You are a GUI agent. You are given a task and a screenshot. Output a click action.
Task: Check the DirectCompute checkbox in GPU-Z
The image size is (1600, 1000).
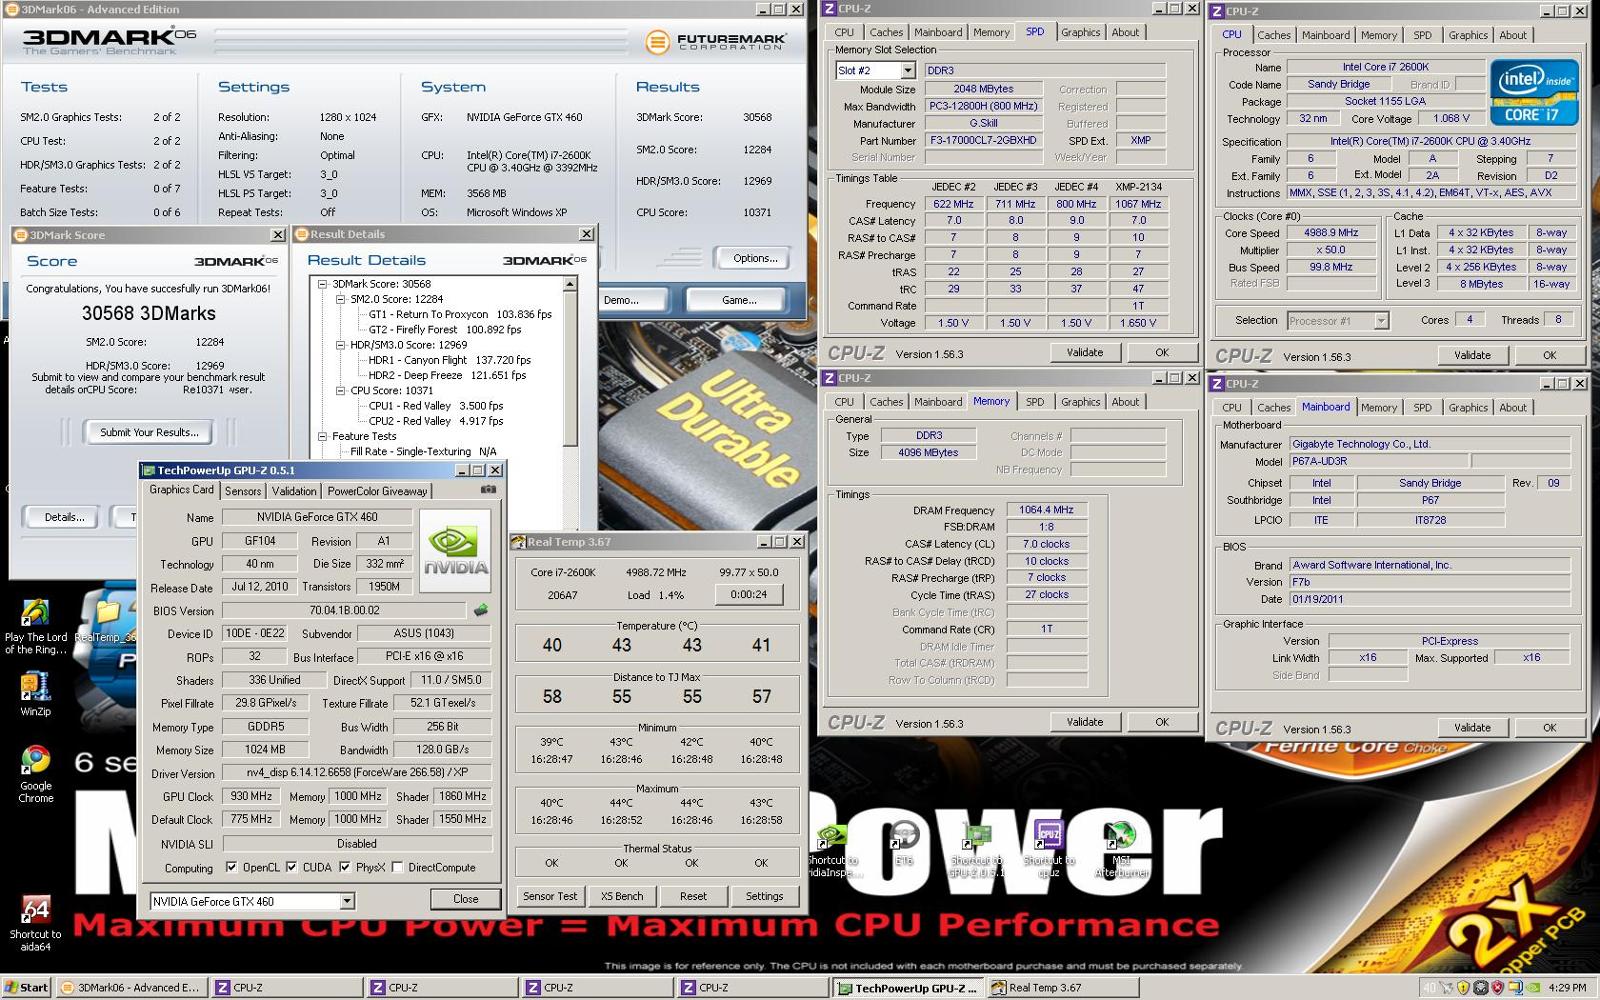click(398, 867)
